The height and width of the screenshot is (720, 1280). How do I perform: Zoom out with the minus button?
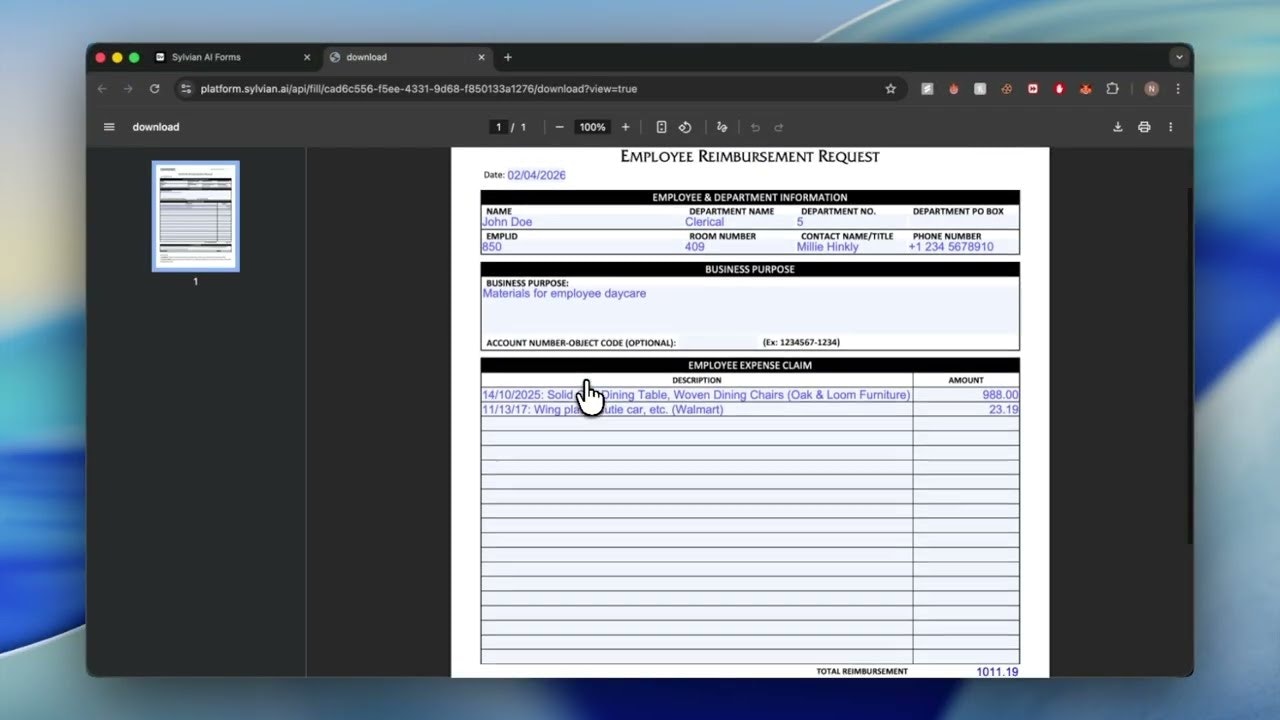pos(559,127)
